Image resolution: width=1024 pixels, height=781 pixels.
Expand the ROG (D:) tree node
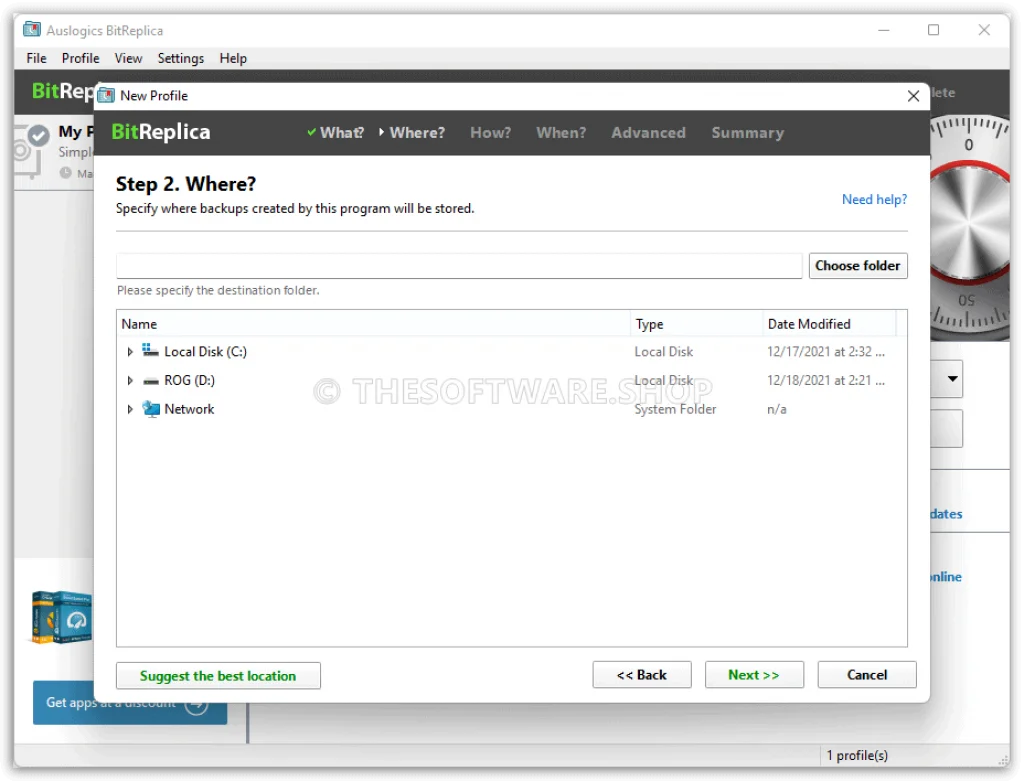130,381
